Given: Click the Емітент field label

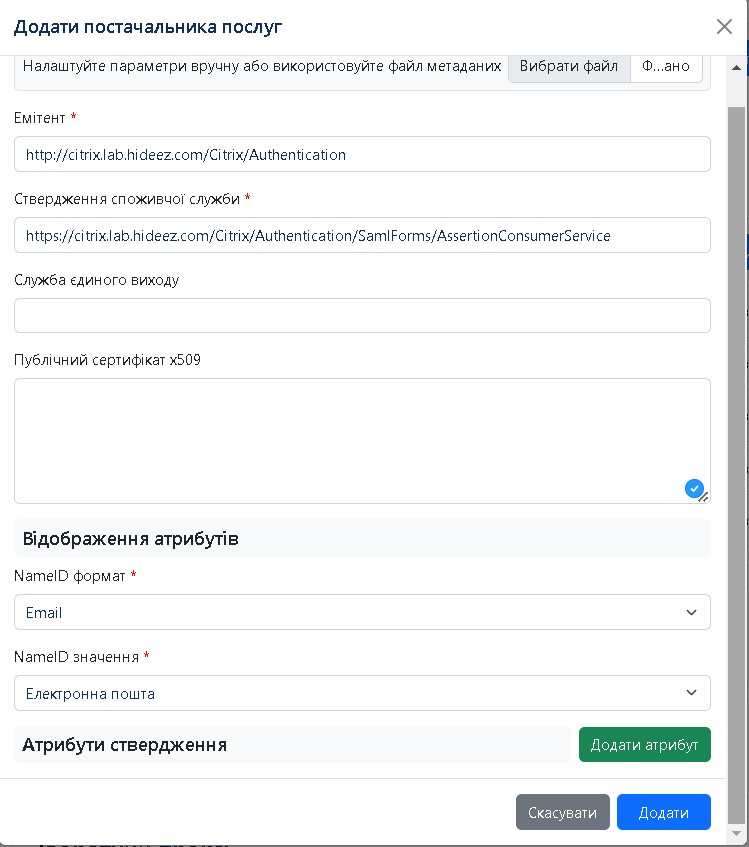Looking at the screenshot, I should (40, 118).
